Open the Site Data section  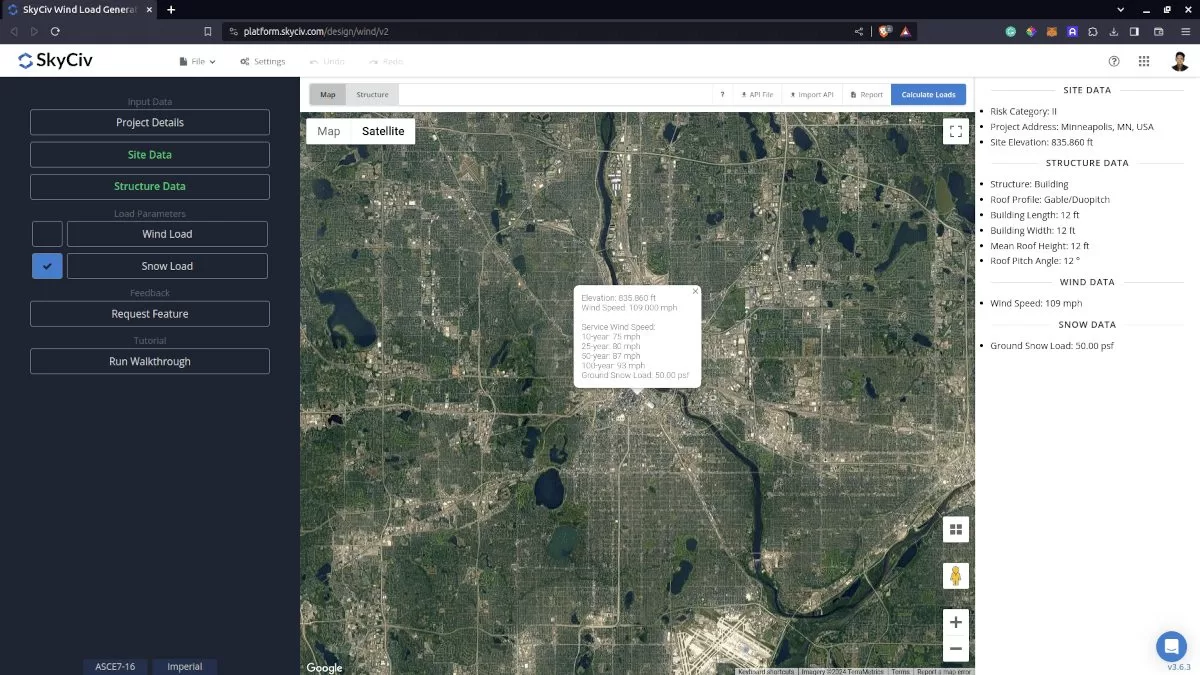(150, 155)
